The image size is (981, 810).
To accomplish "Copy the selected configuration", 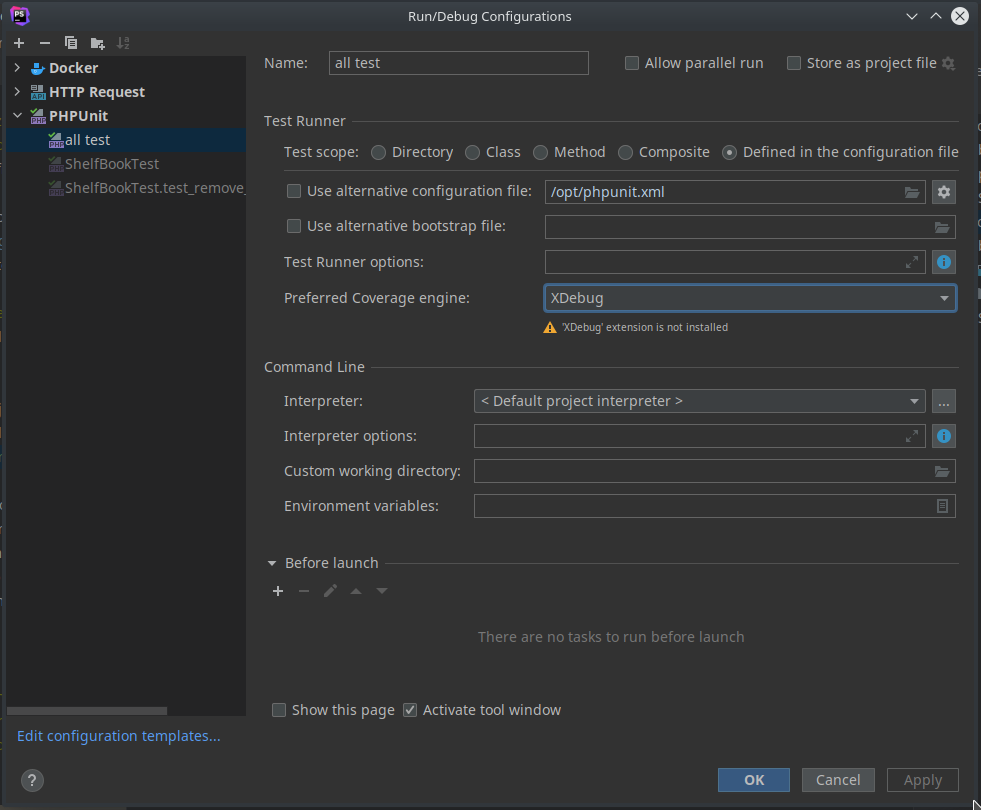I will (x=71, y=43).
